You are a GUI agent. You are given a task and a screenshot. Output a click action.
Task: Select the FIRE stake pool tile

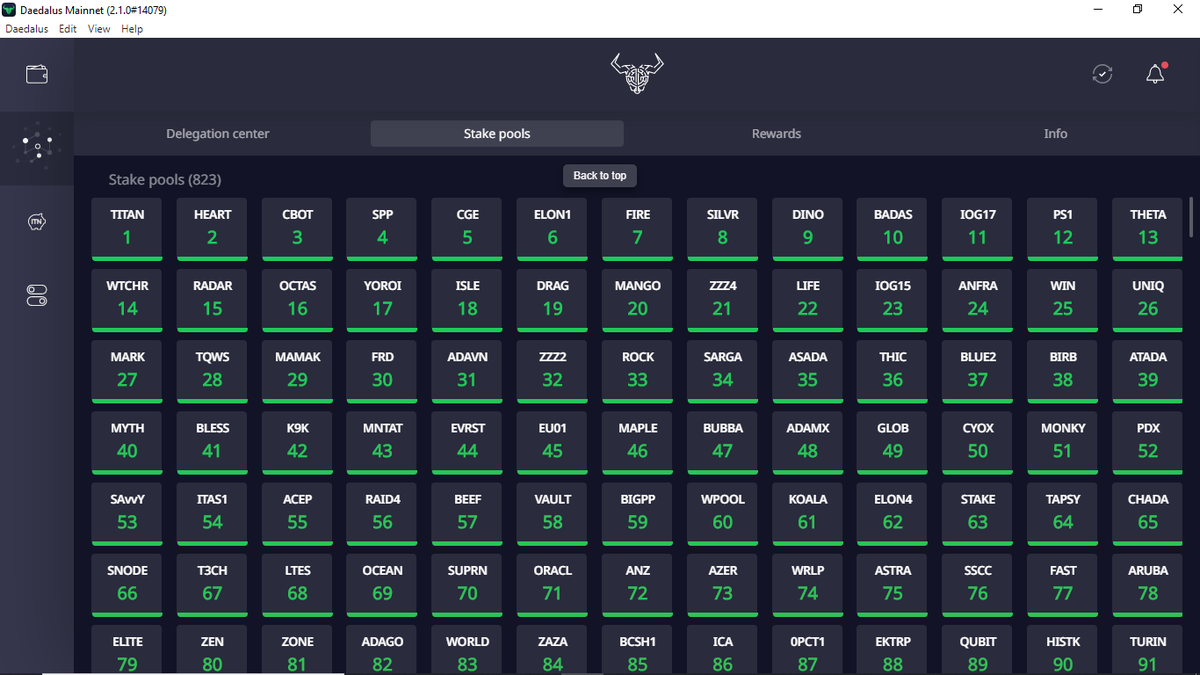point(637,230)
